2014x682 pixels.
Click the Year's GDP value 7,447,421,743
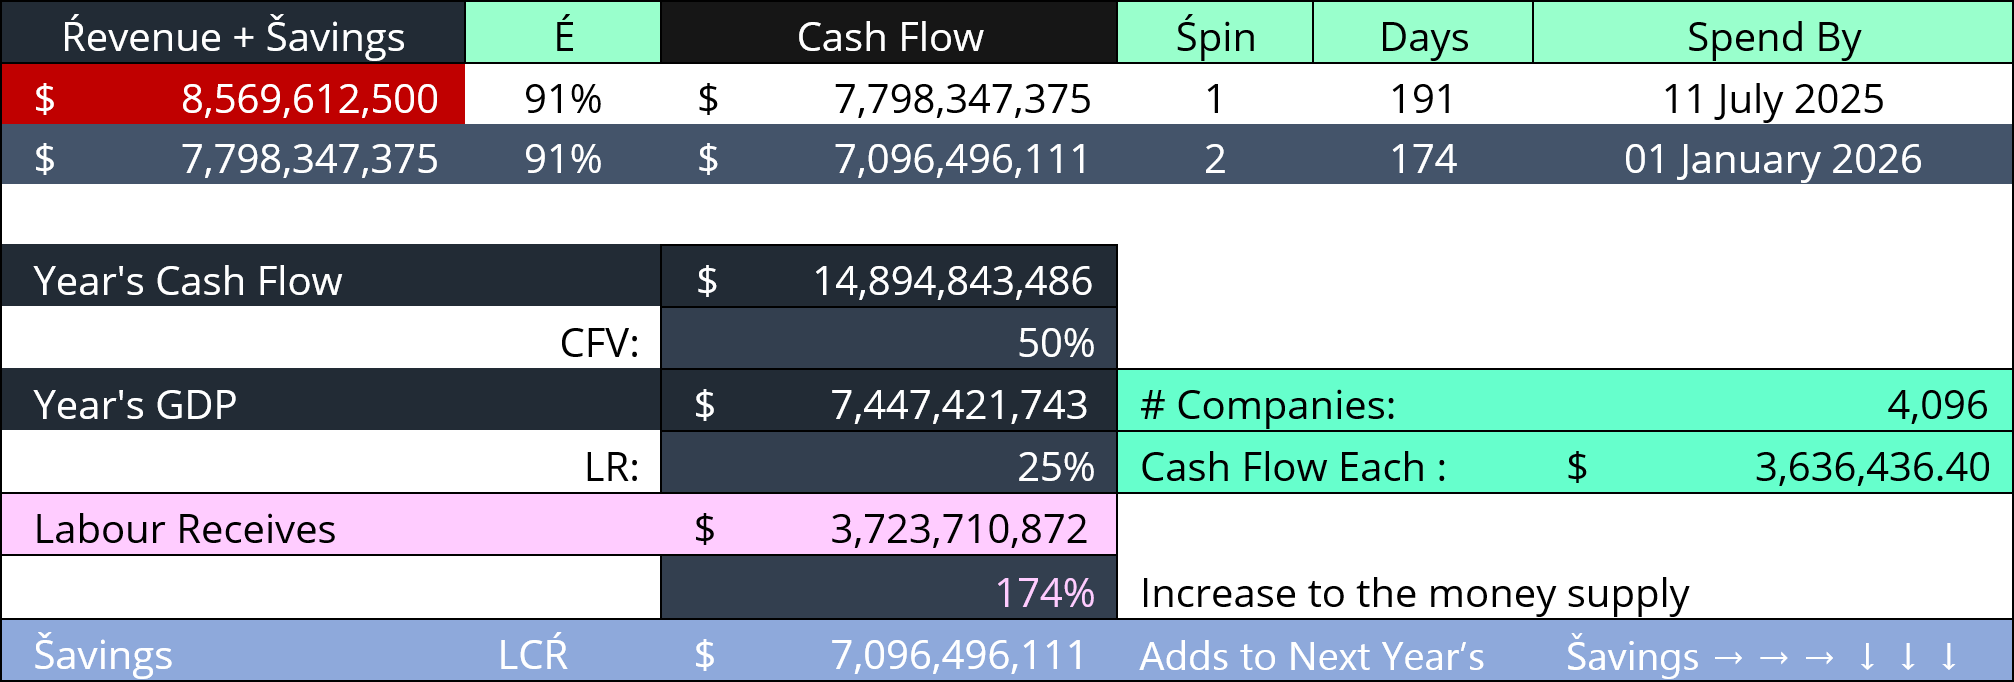pos(958,405)
